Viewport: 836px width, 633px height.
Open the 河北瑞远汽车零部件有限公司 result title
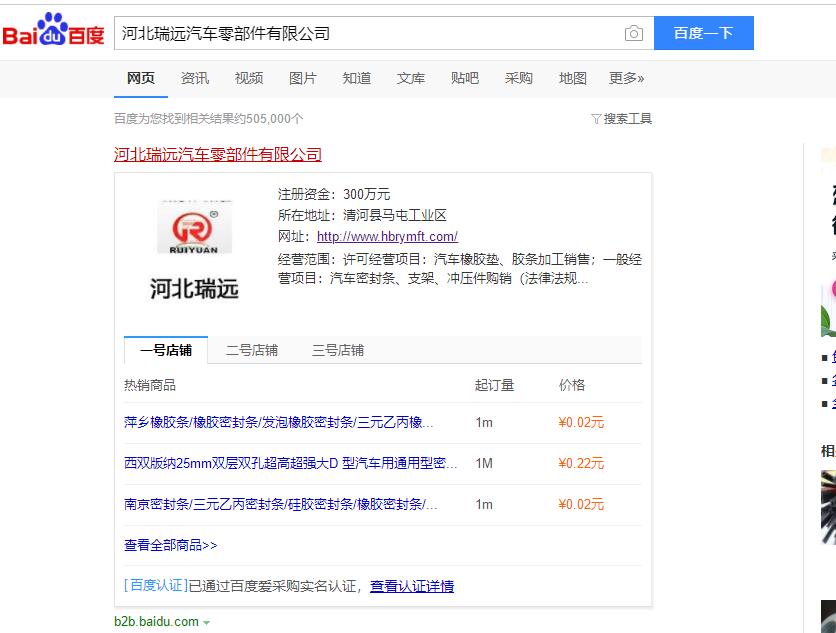218,155
